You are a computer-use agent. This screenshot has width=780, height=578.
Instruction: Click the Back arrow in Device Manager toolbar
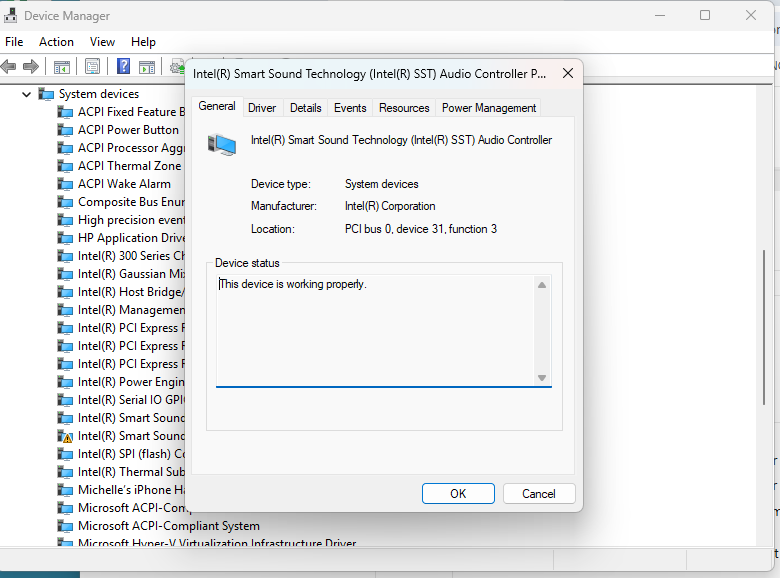[8, 66]
